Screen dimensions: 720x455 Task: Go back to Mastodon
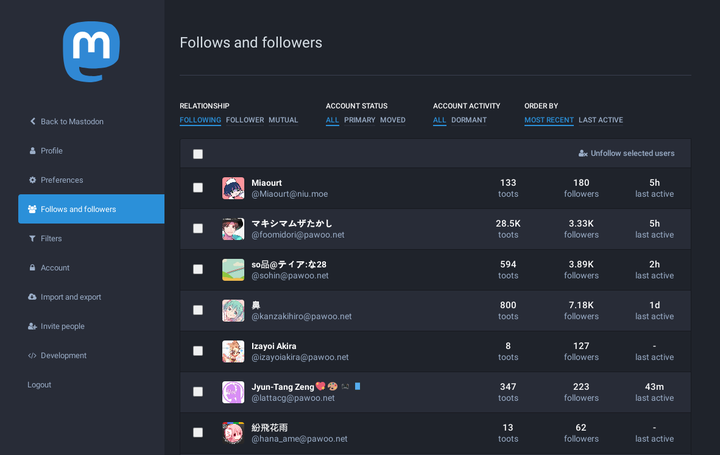[x=71, y=122]
